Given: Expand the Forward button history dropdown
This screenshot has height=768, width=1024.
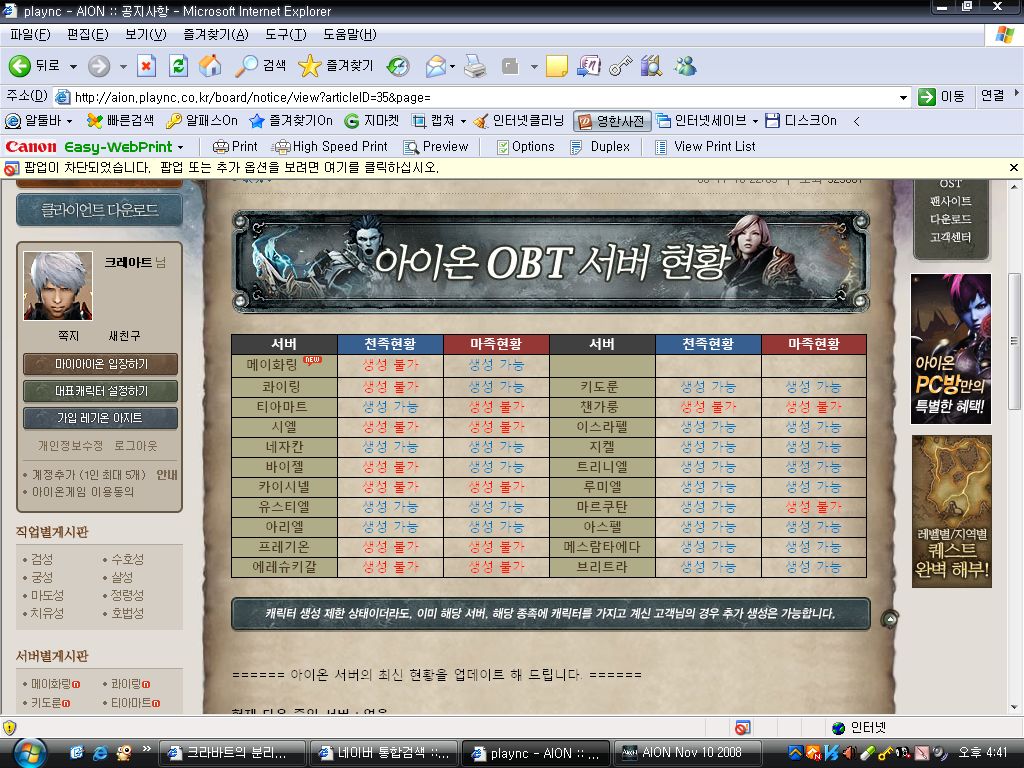Looking at the screenshot, I should 123,66.
